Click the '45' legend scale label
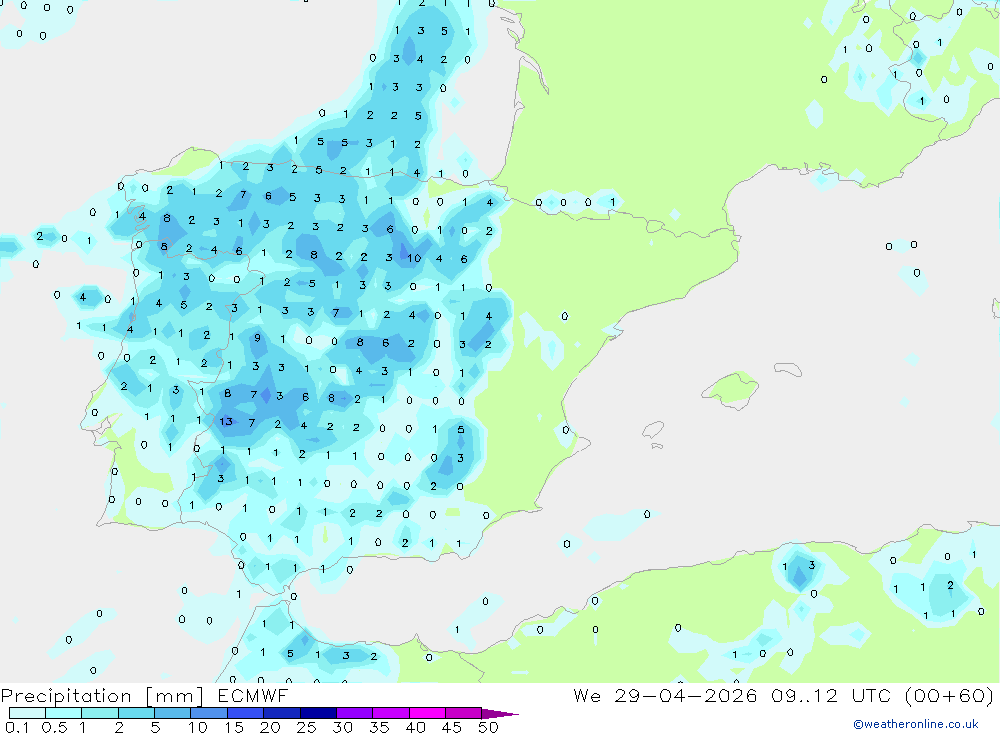Viewport: 1000px width, 733px height. coord(452,727)
